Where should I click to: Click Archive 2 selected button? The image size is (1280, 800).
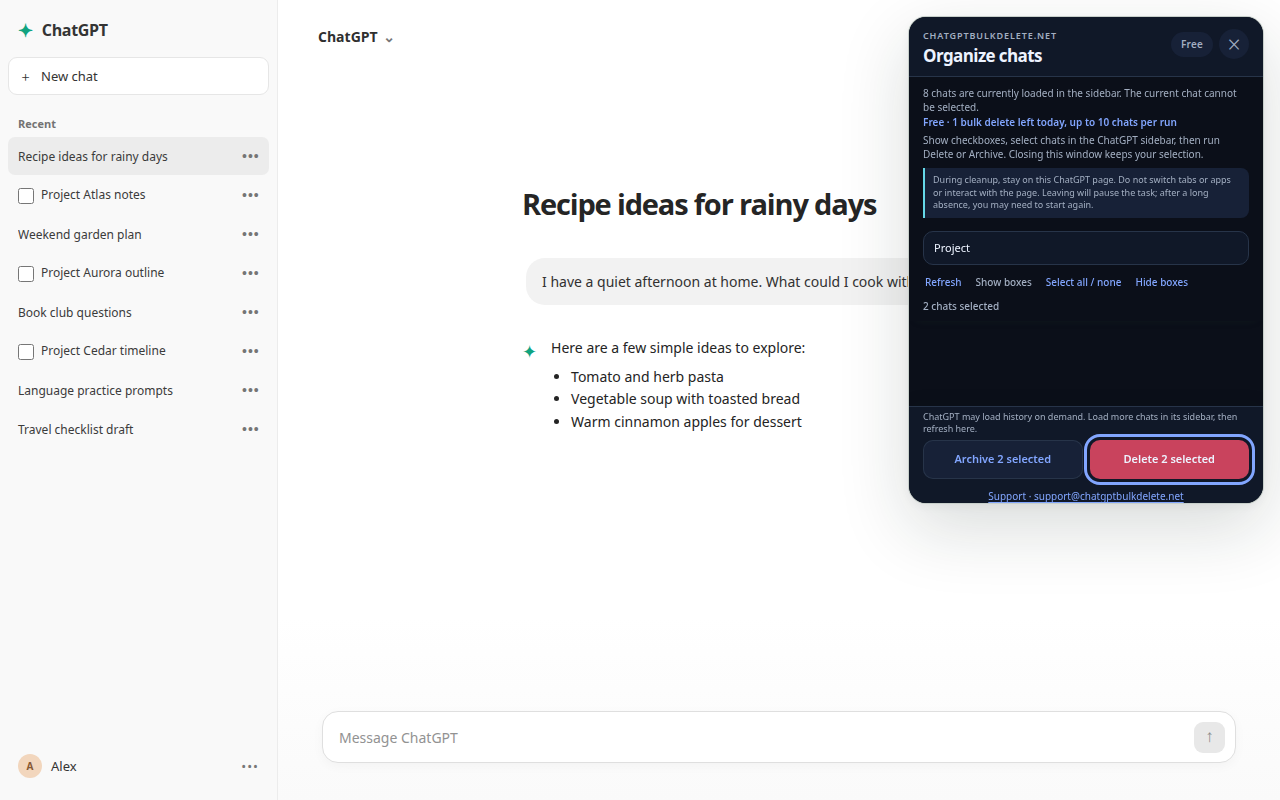[1002, 459]
